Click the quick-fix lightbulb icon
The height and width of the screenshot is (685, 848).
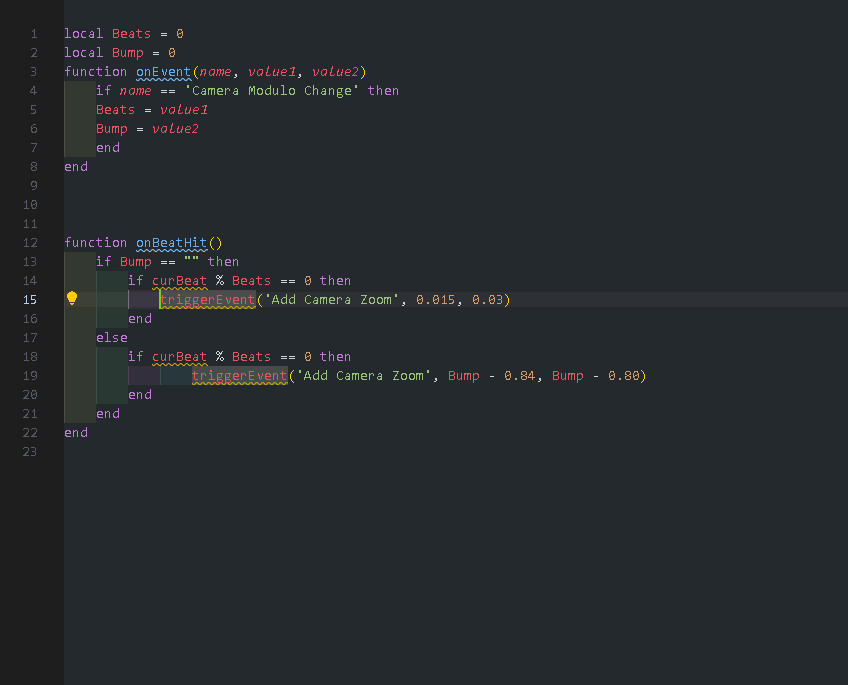[x=71, y=299]
